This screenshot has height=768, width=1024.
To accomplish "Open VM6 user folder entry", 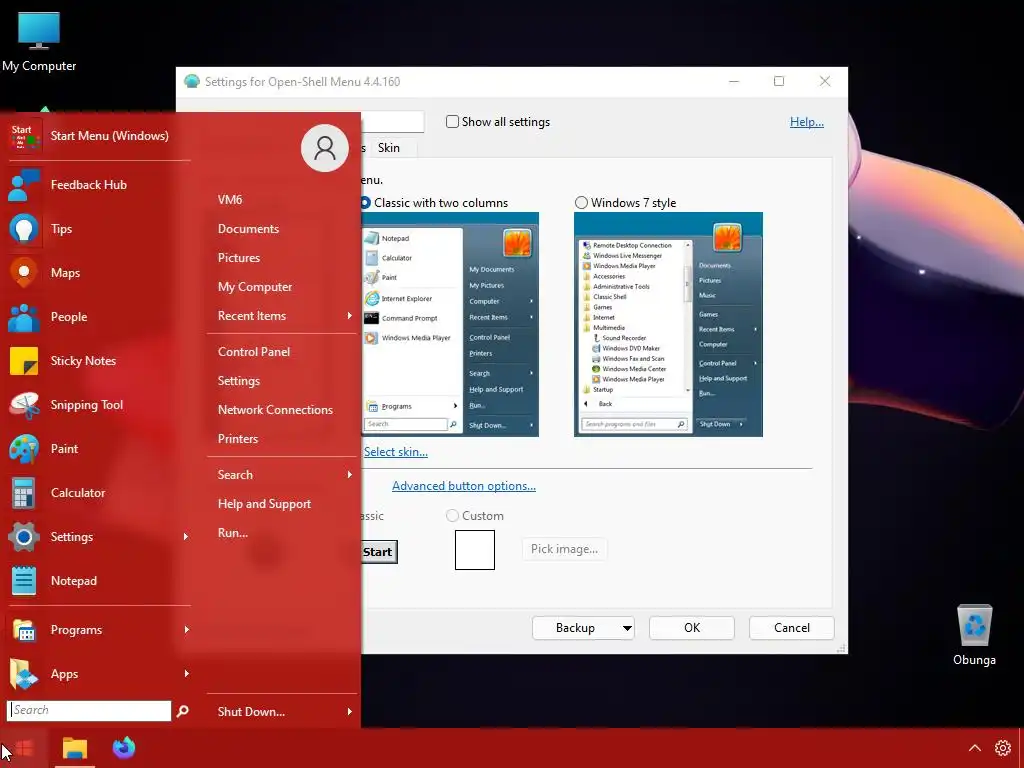I will pos(230,200).
